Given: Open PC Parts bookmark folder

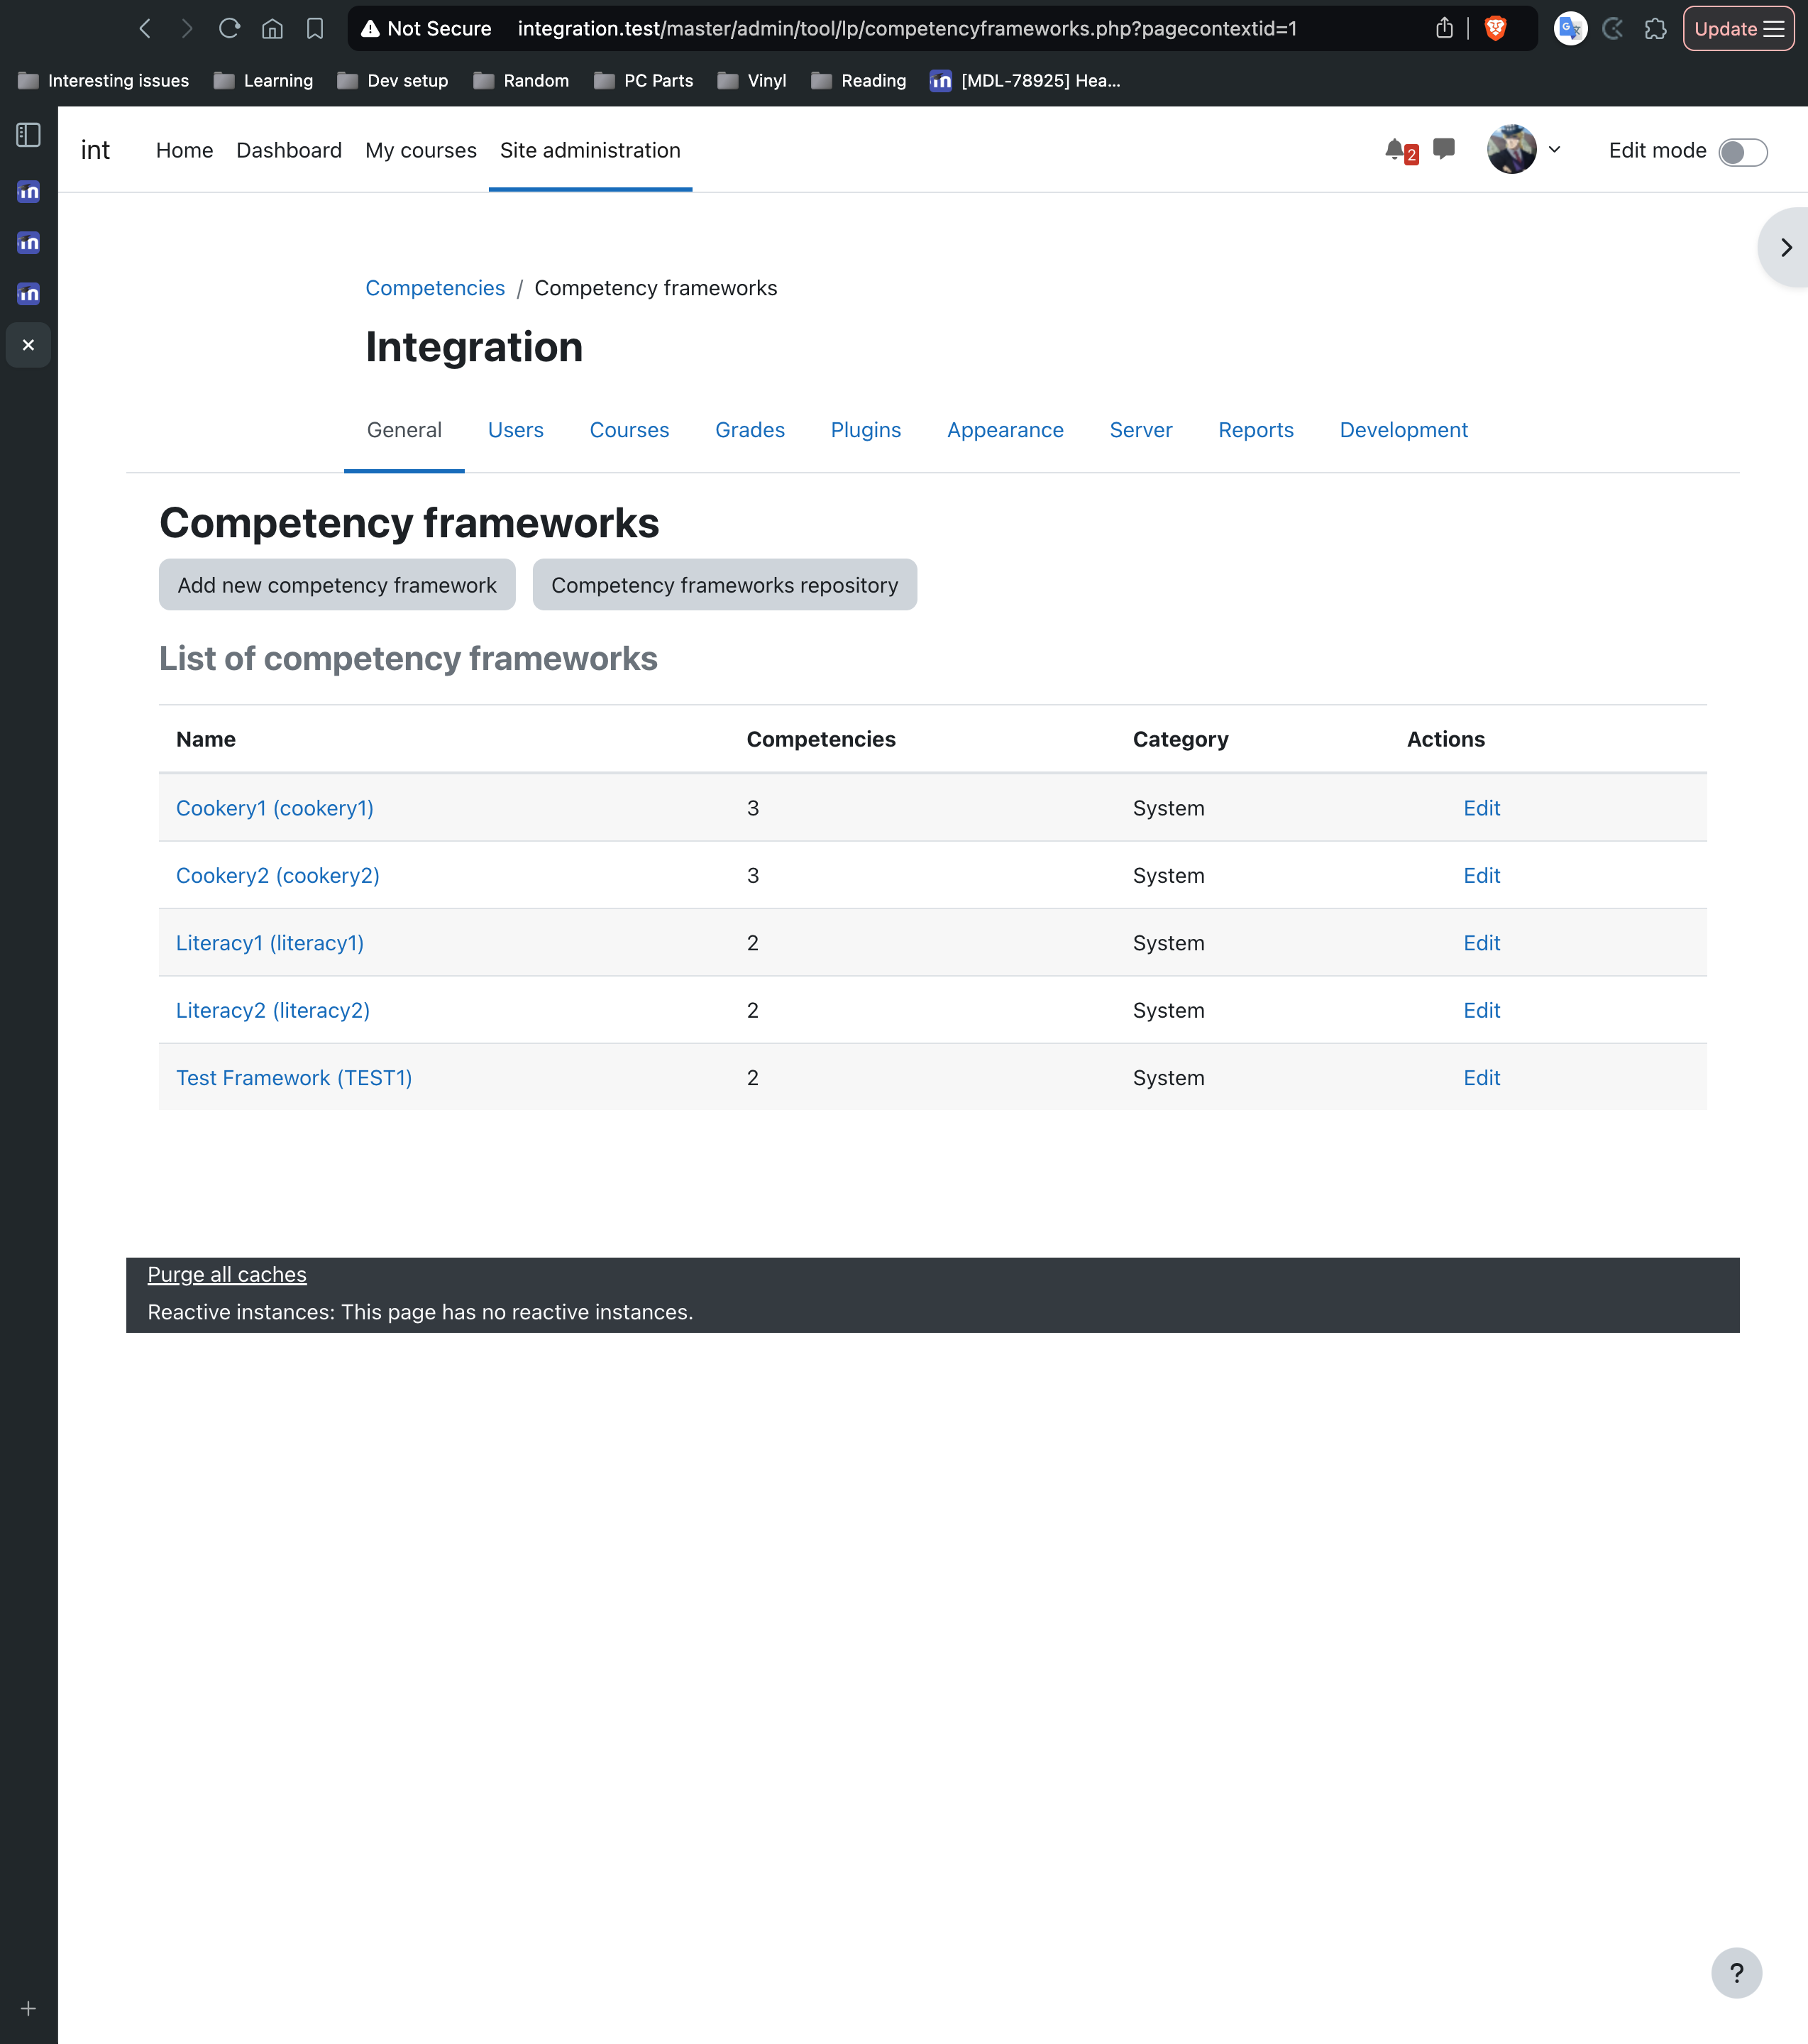Looking at the screenshot, I should coord(644,80).
